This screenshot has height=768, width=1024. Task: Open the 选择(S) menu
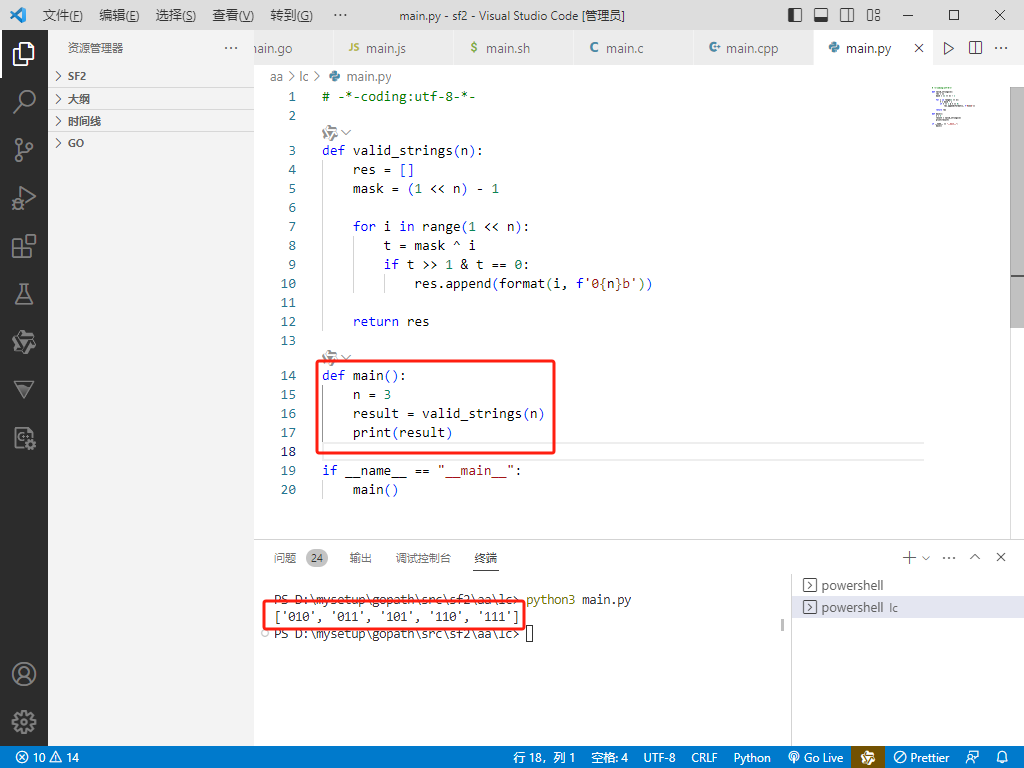(176, 15)
